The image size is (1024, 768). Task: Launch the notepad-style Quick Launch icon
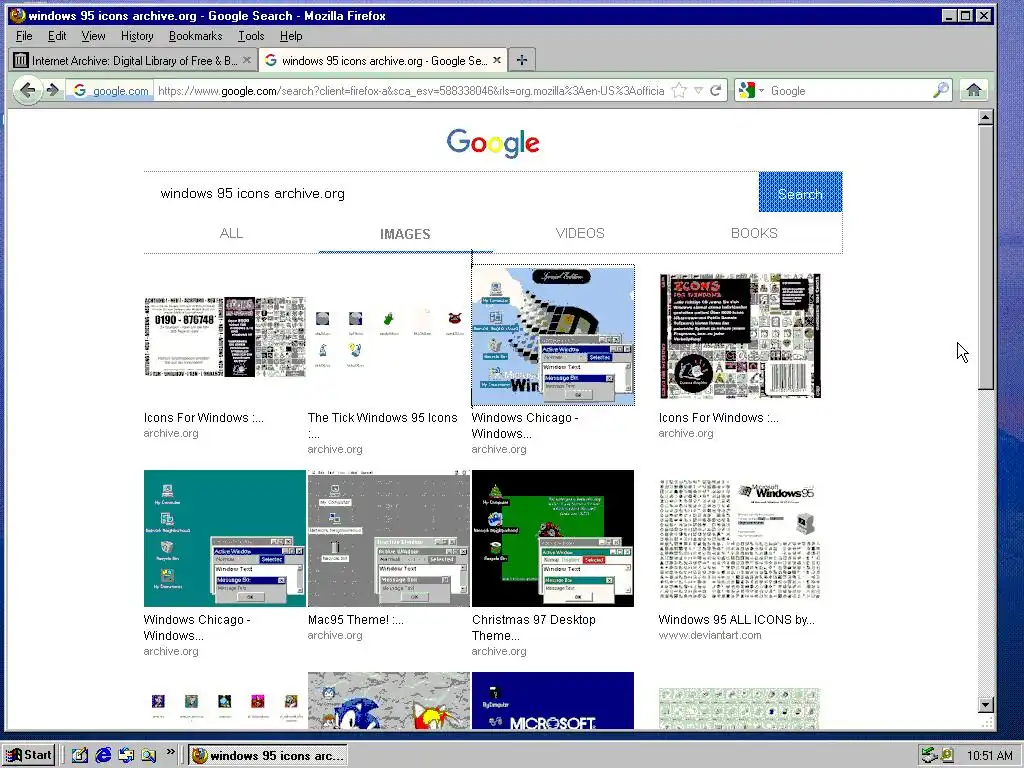coord(80,756)
